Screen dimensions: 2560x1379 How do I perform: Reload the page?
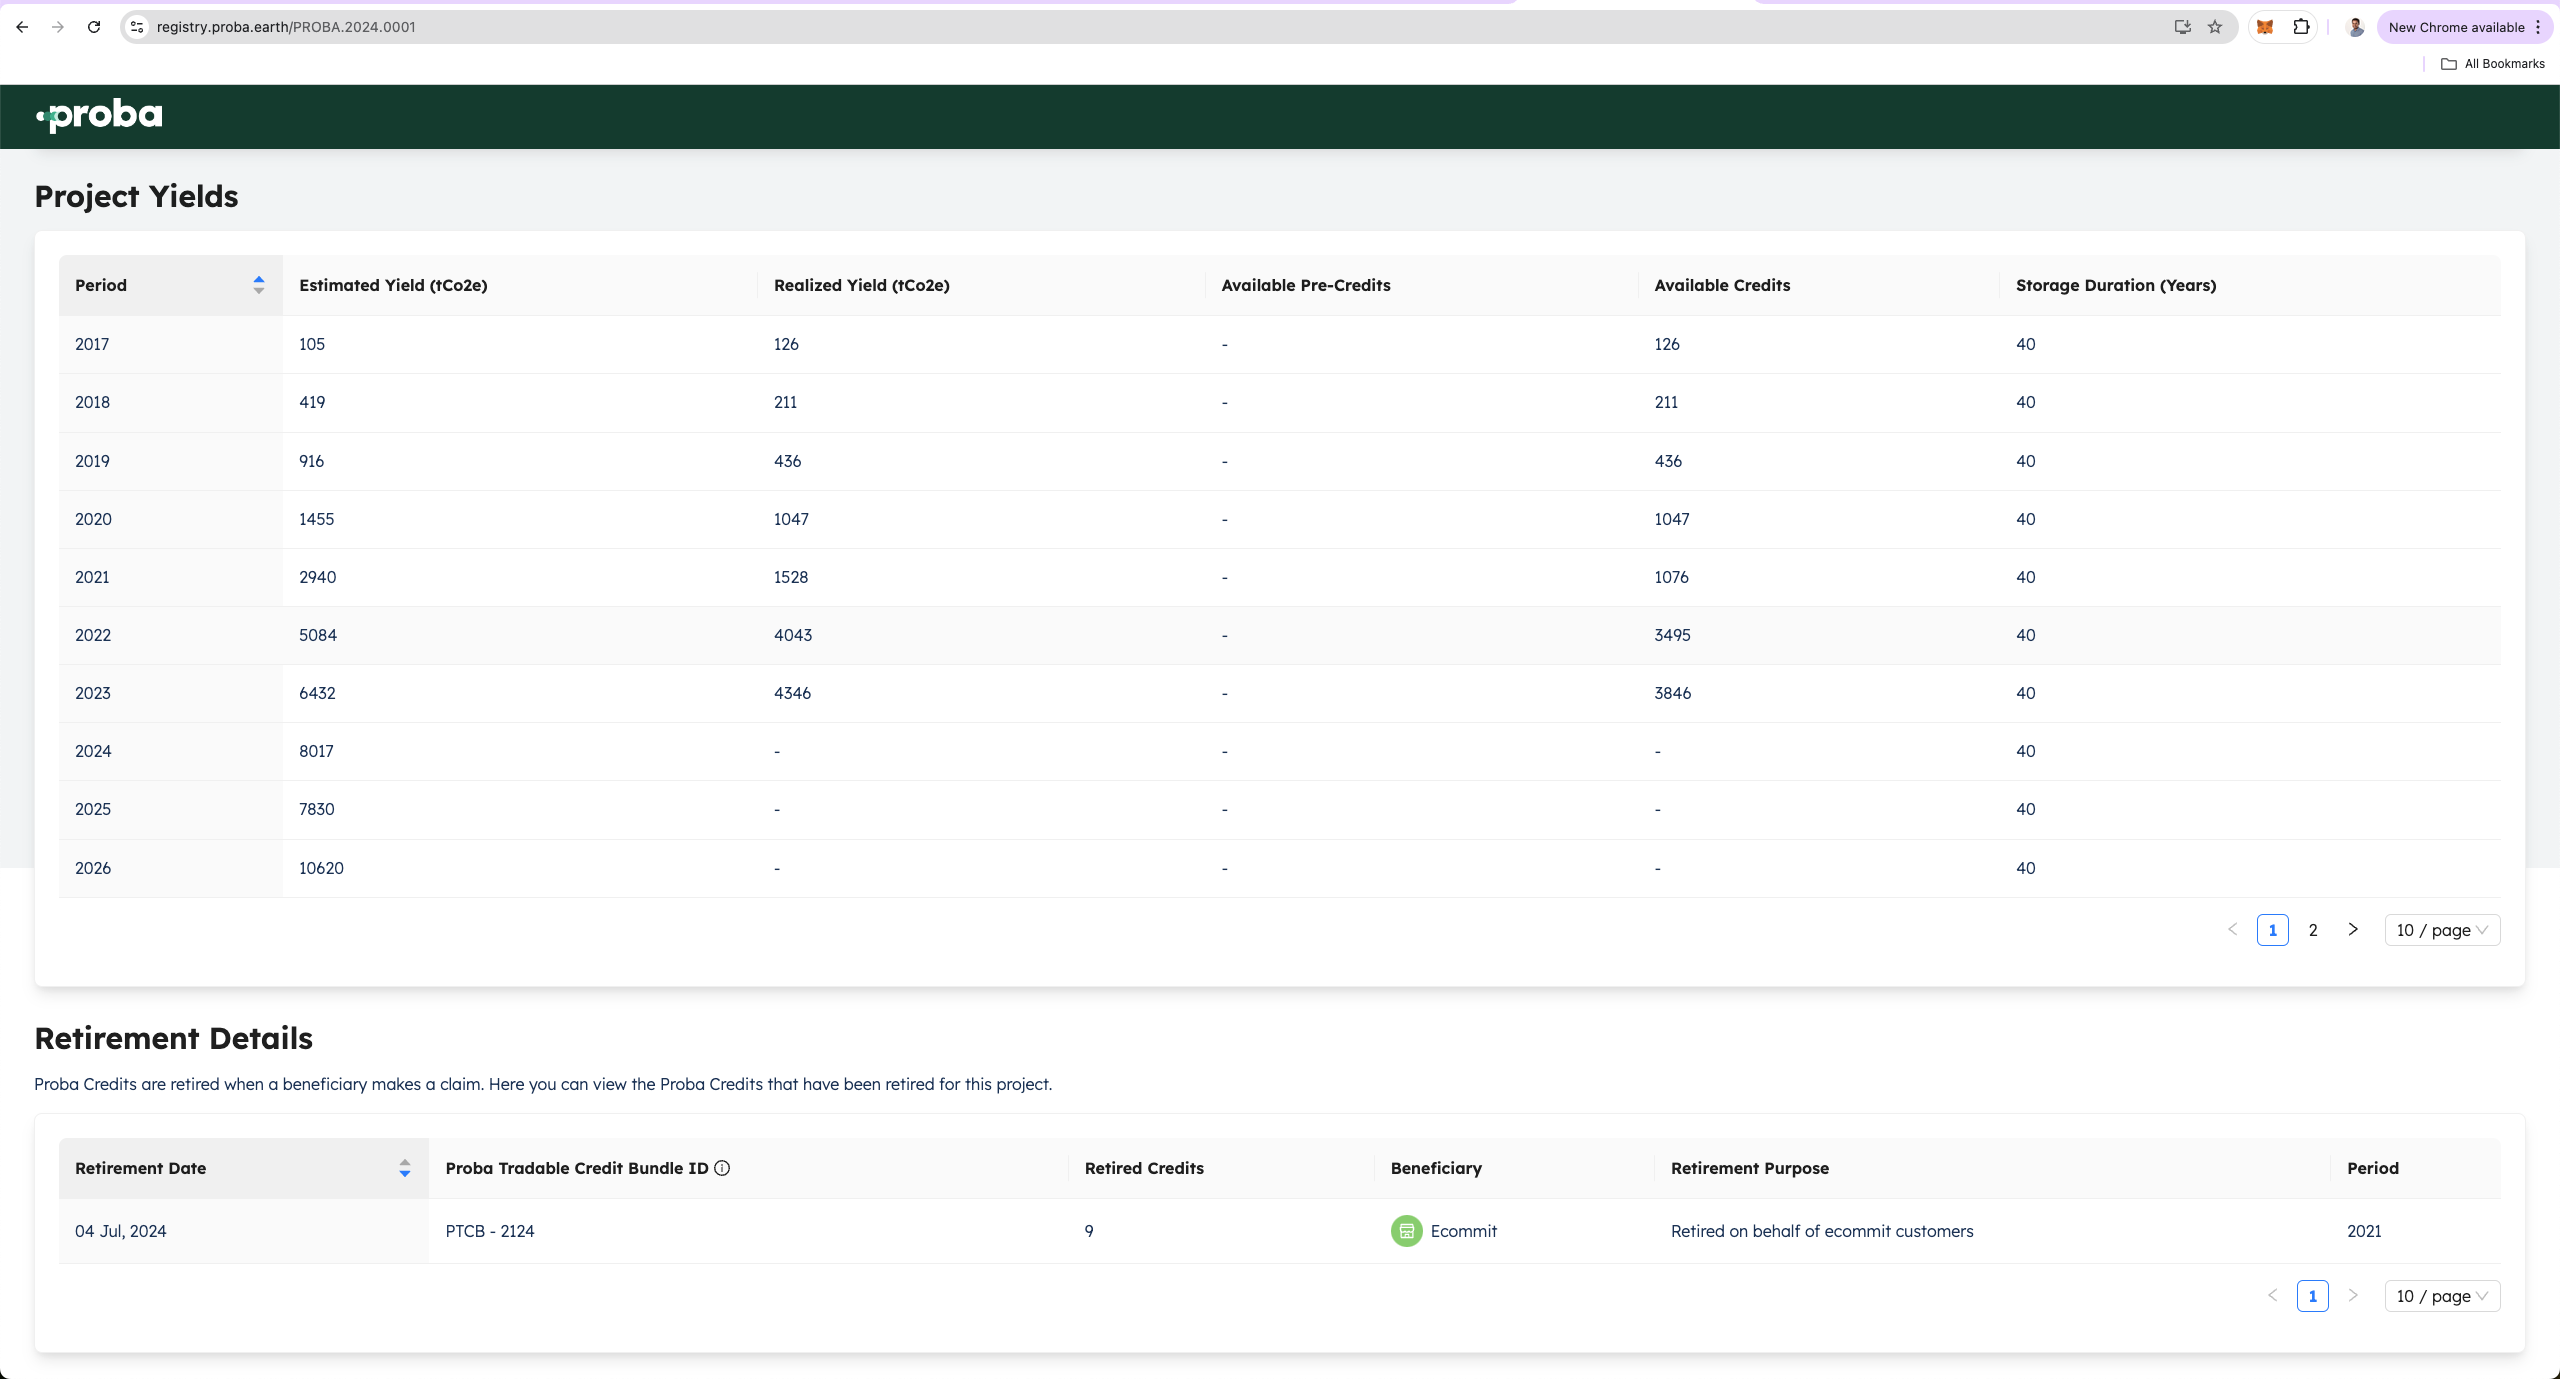tap(94, 27)
